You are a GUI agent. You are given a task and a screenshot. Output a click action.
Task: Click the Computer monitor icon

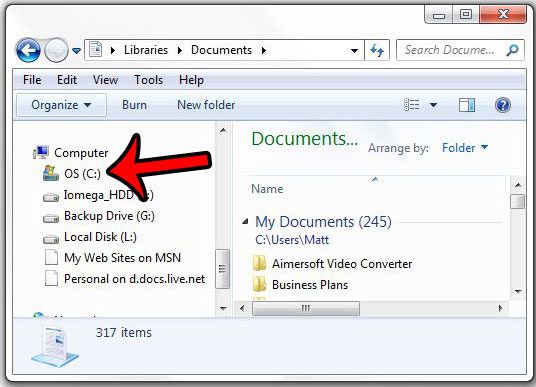pos(41,152)
